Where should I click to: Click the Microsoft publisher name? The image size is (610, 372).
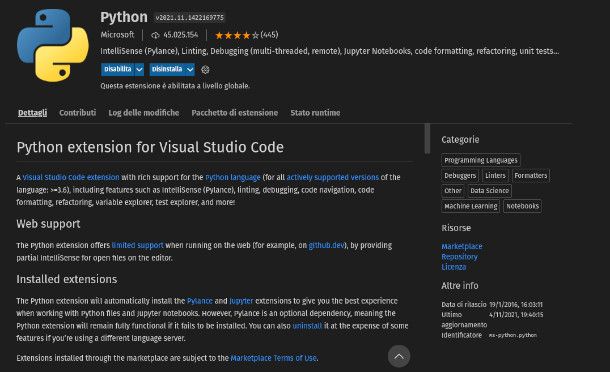coord(117,35)
